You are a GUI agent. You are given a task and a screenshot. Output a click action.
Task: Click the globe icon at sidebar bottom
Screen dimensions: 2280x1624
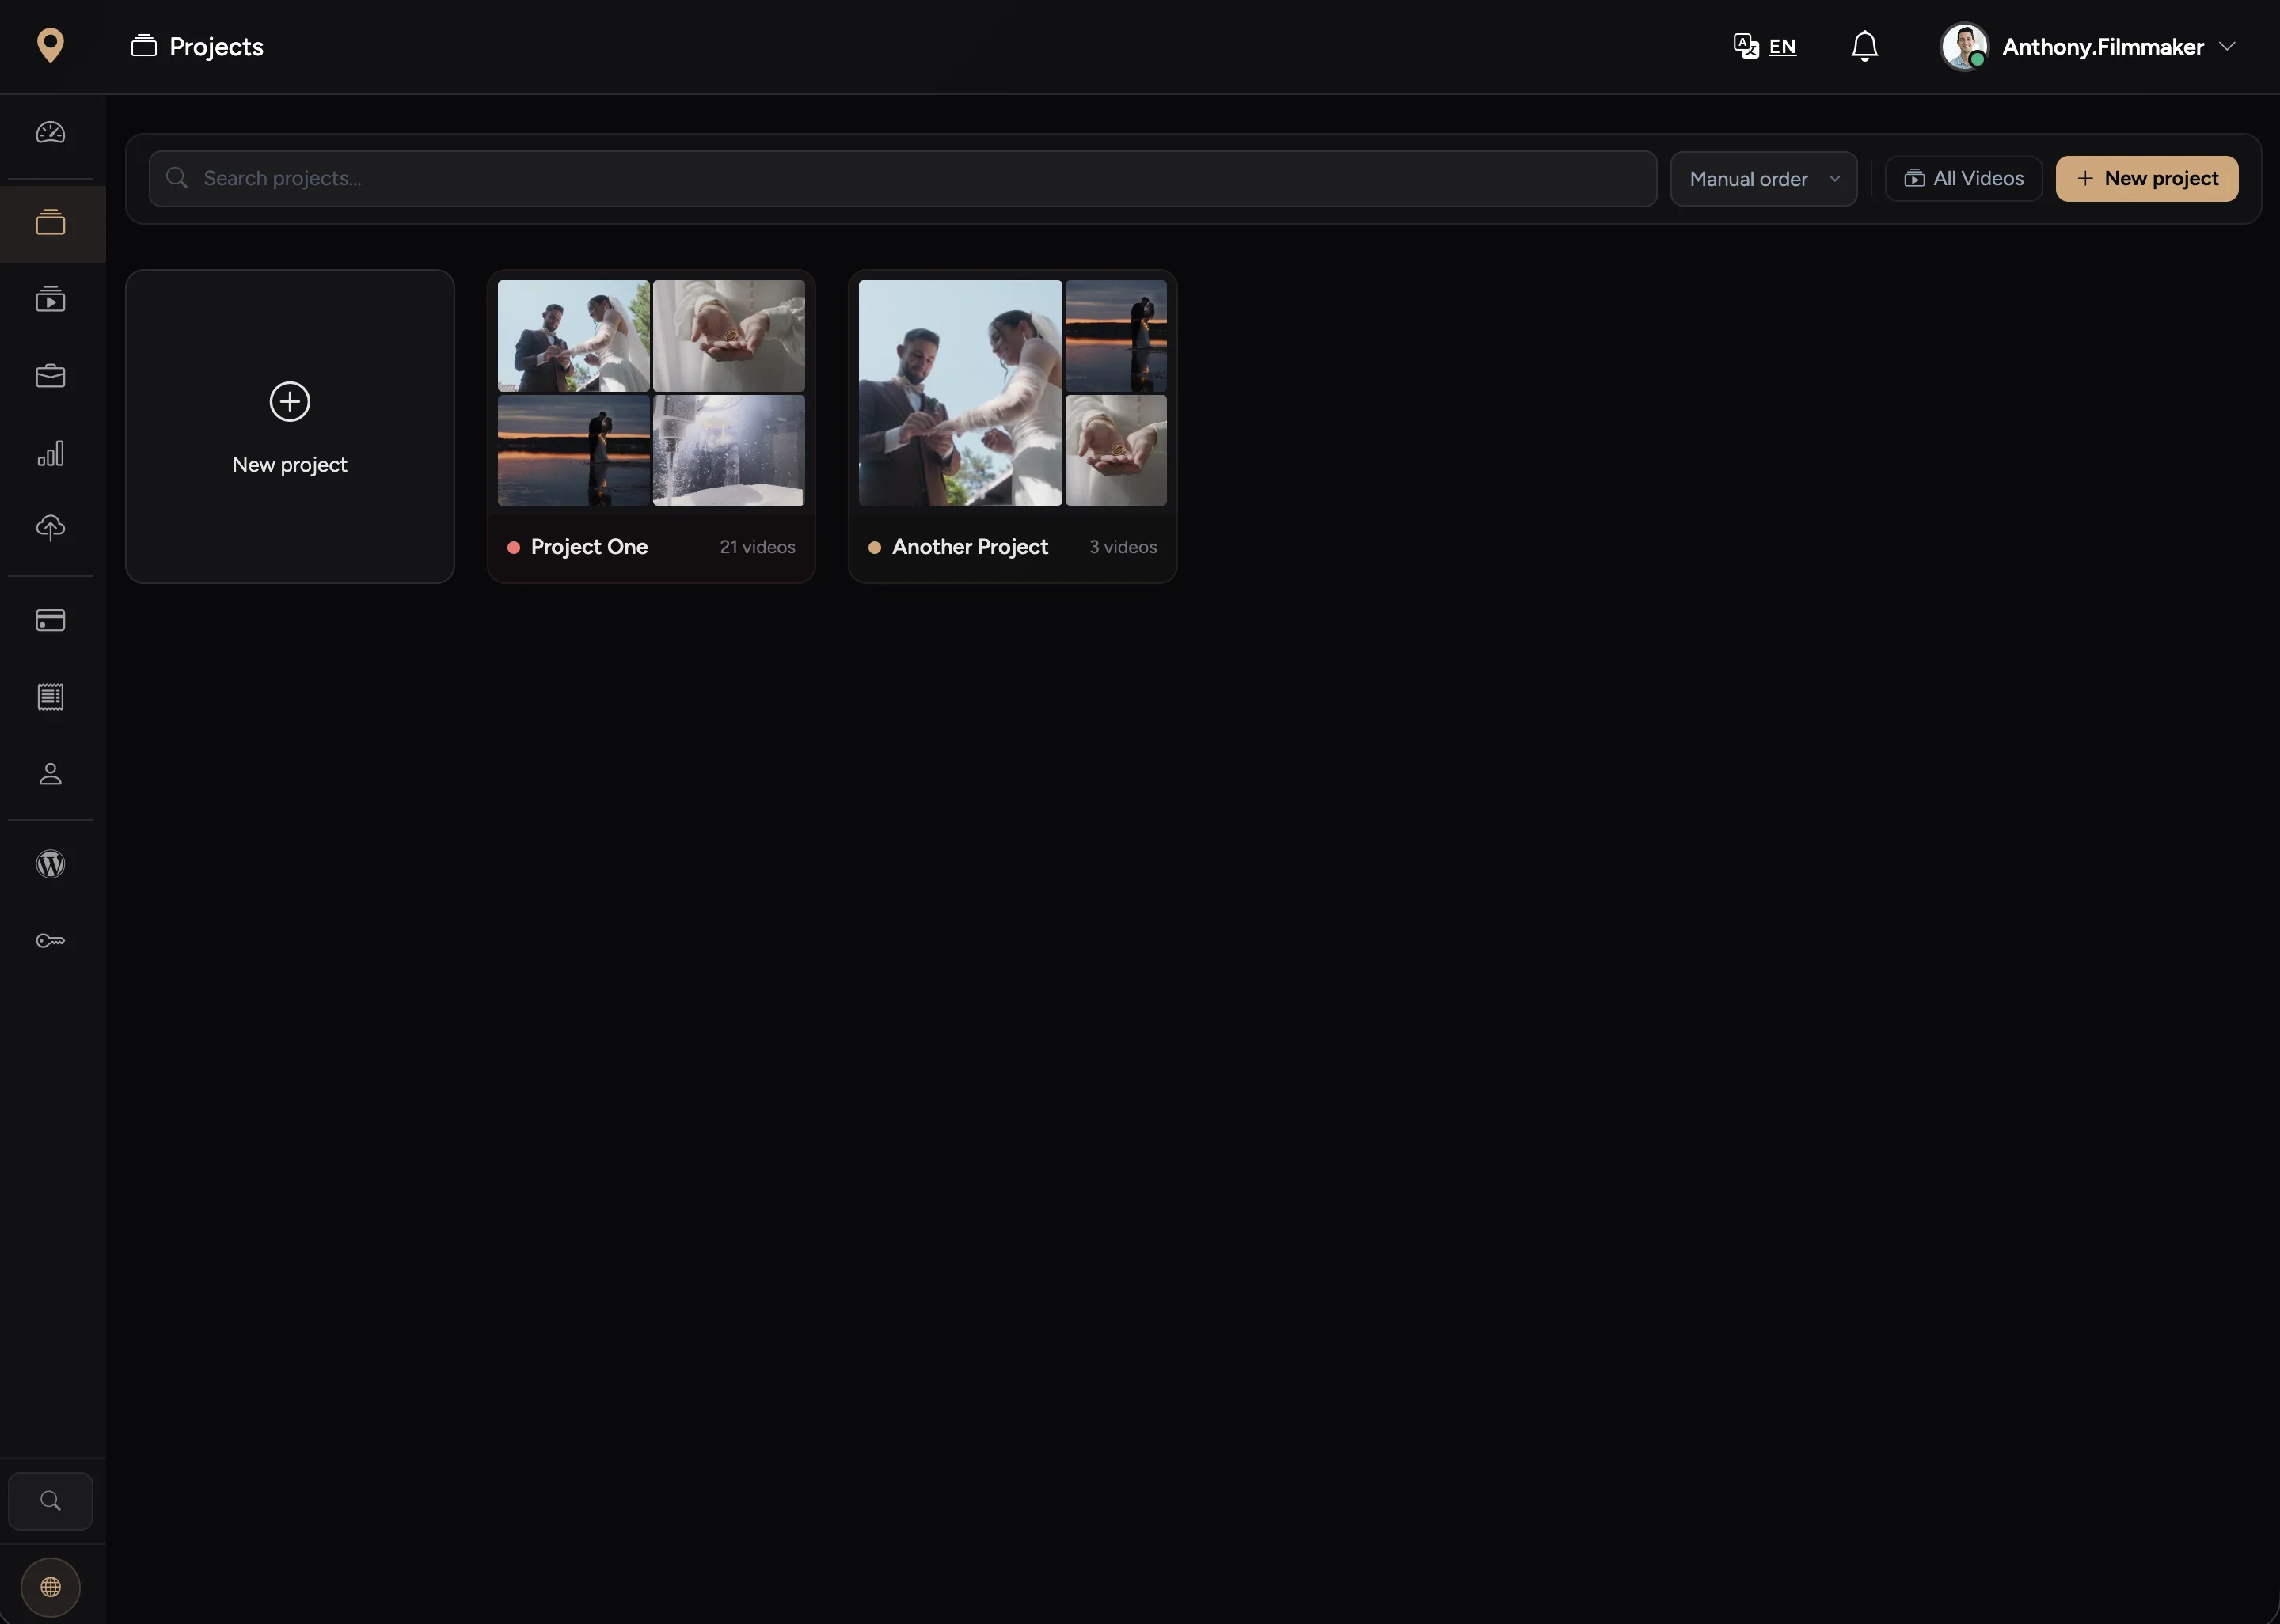(x=50, y=1587)
